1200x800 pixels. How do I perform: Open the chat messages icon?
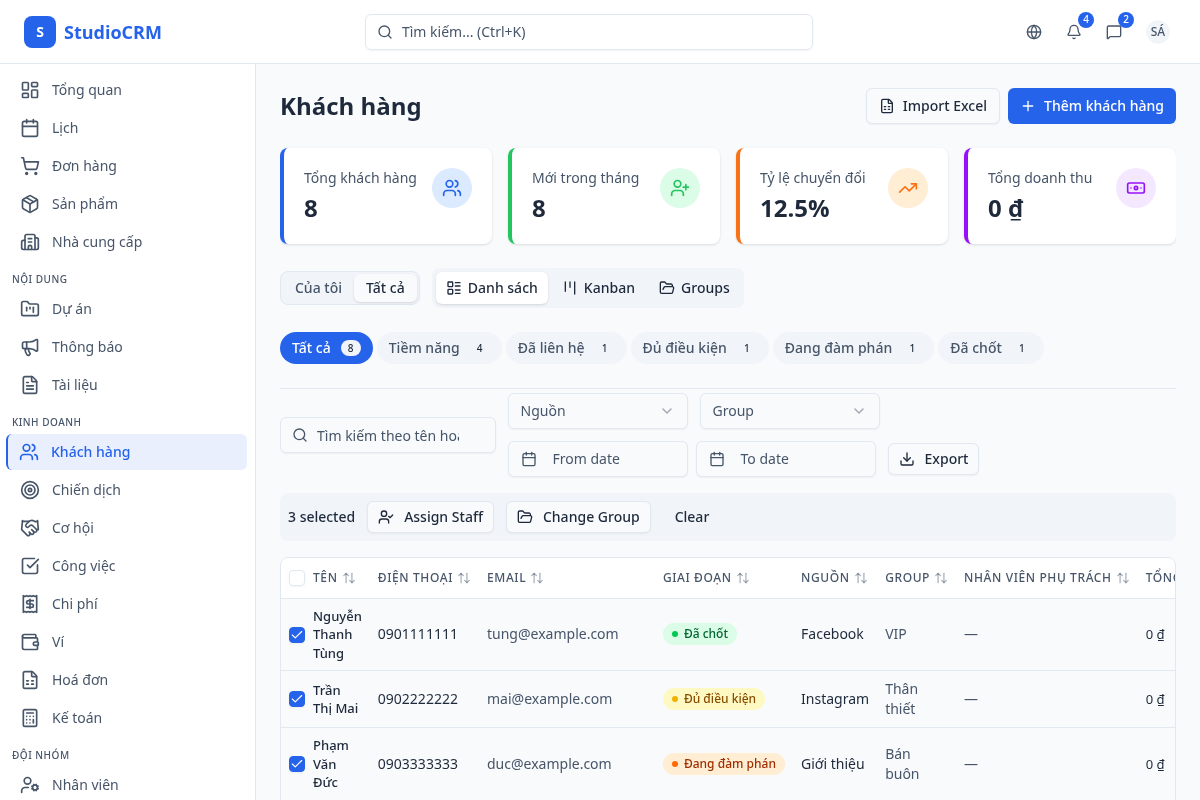1113,32
